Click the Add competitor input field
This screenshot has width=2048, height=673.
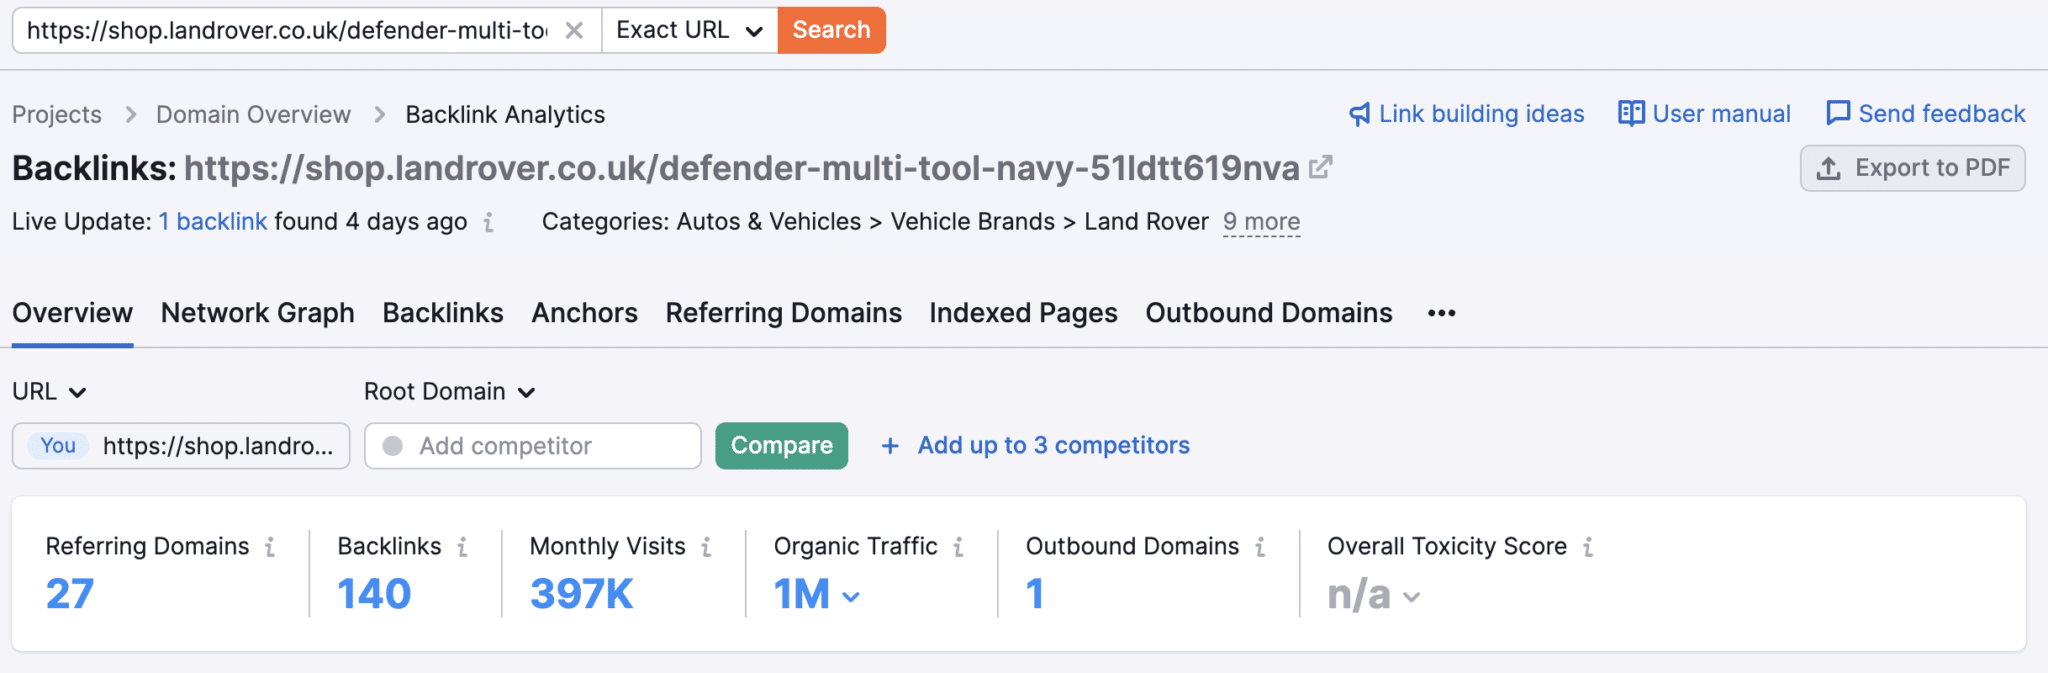533,446
